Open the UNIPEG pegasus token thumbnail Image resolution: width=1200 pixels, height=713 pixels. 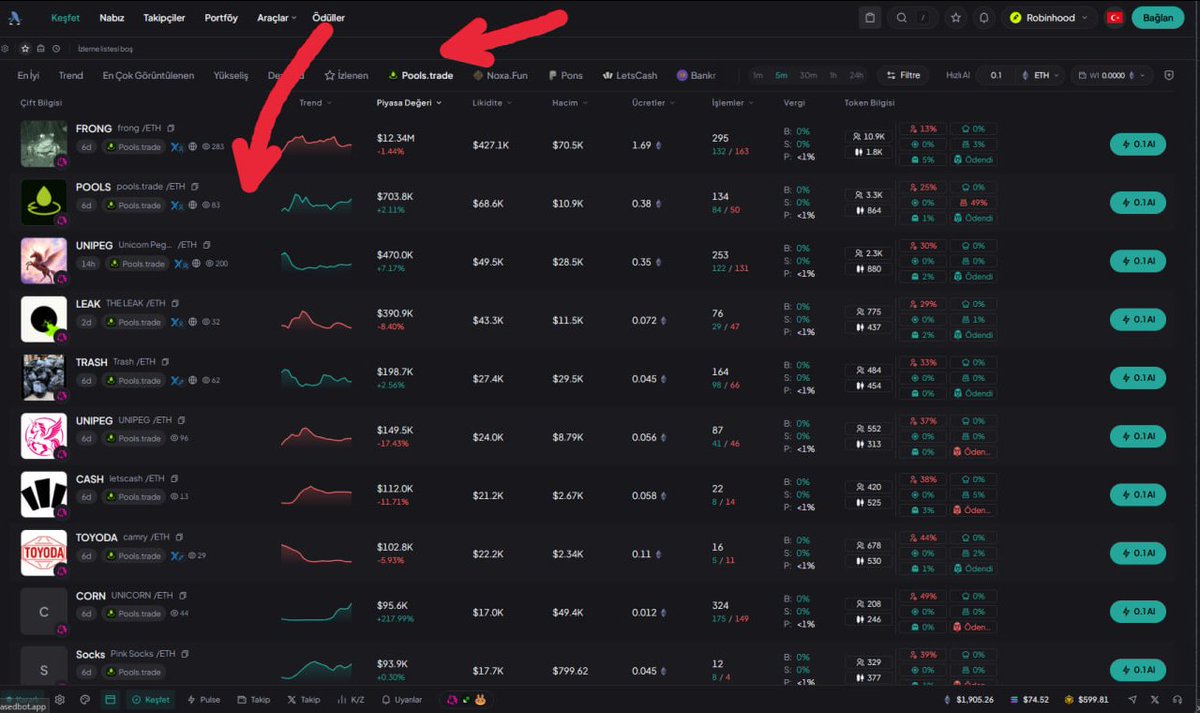point(44,260)
